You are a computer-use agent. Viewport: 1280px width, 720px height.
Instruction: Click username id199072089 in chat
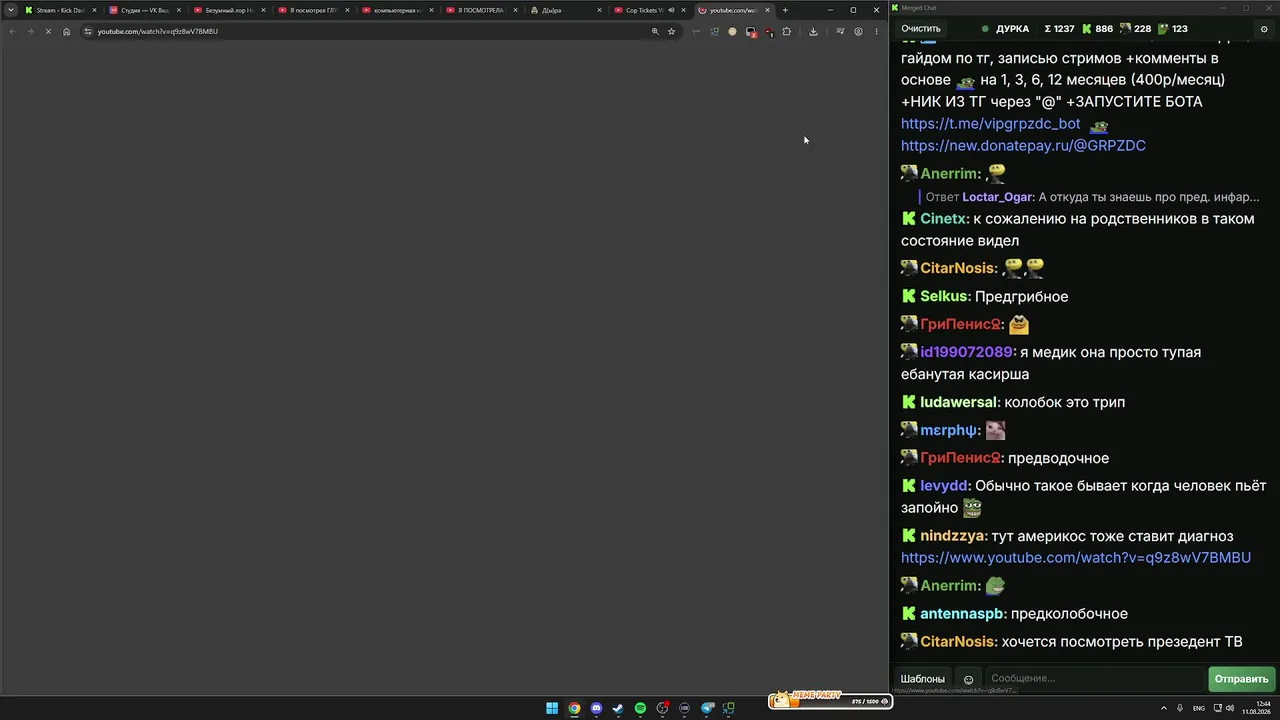966,352
